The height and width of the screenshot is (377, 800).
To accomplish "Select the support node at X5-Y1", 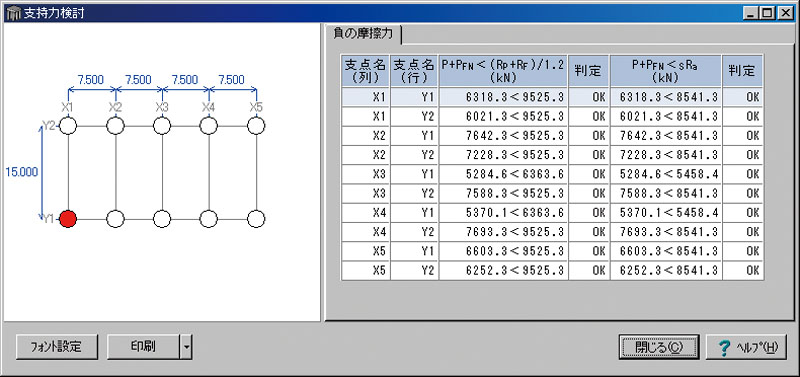I will click(256, 219).
